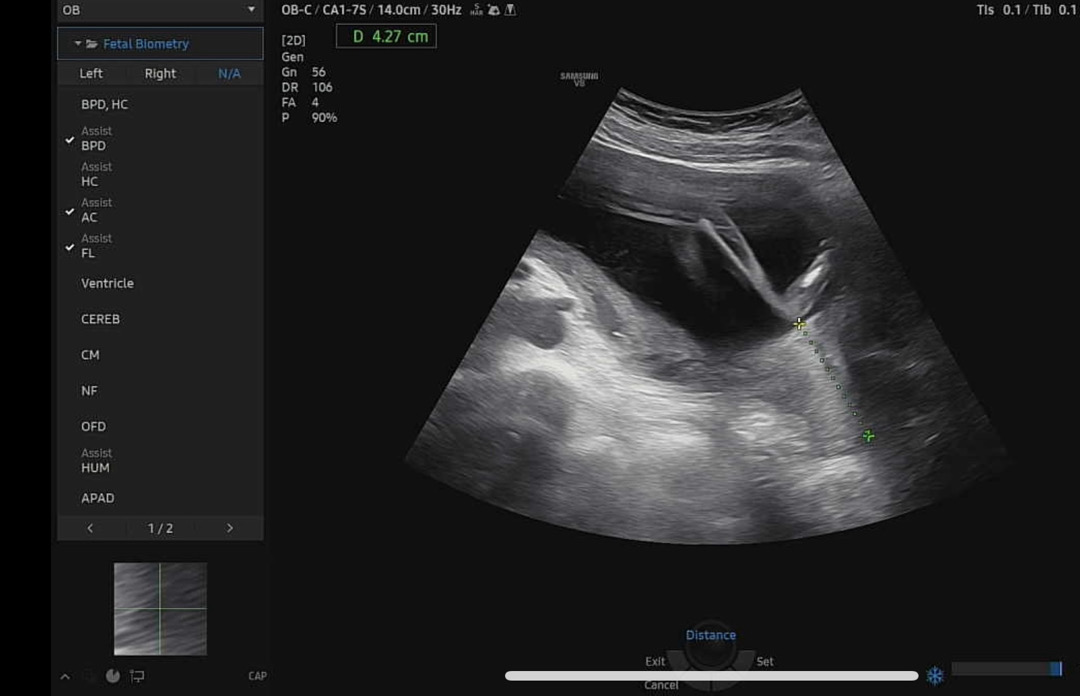Toggle the BPD measurement checkmark
This screenshot has width=1080, height=696.
pyautogui.click(x=70, y=140)
